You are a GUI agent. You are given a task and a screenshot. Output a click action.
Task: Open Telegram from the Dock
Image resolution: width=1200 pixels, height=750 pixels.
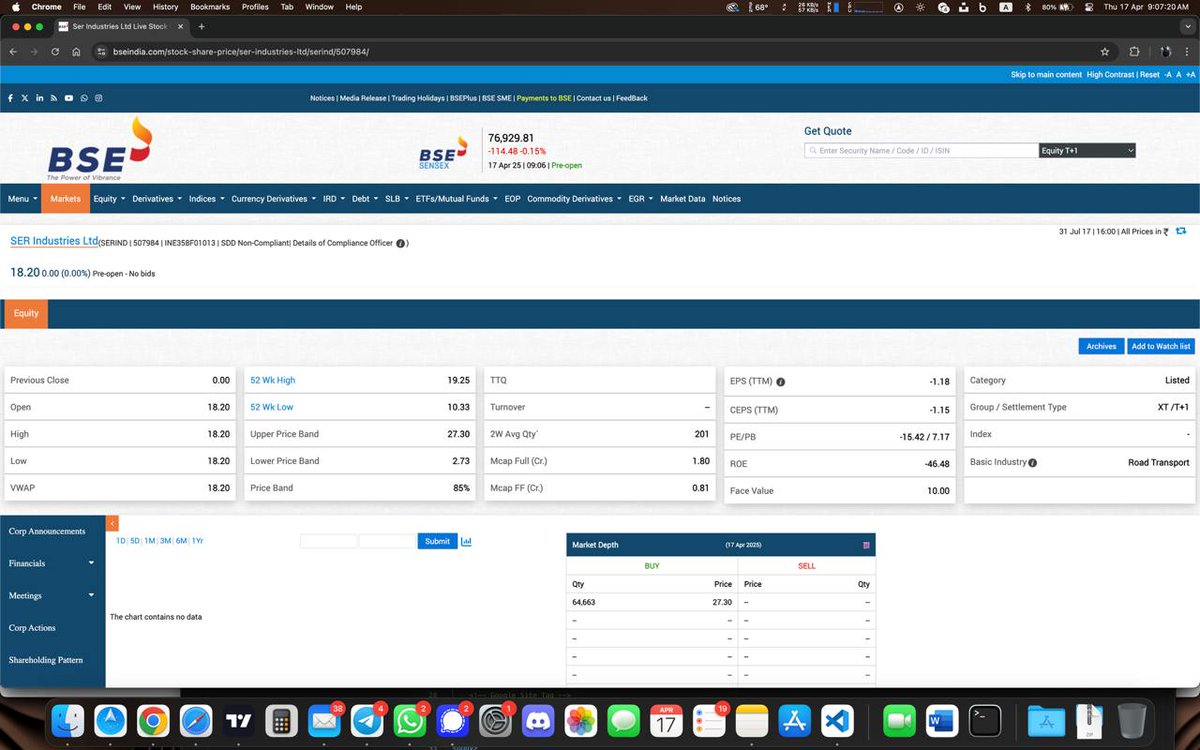pos(367,720)
